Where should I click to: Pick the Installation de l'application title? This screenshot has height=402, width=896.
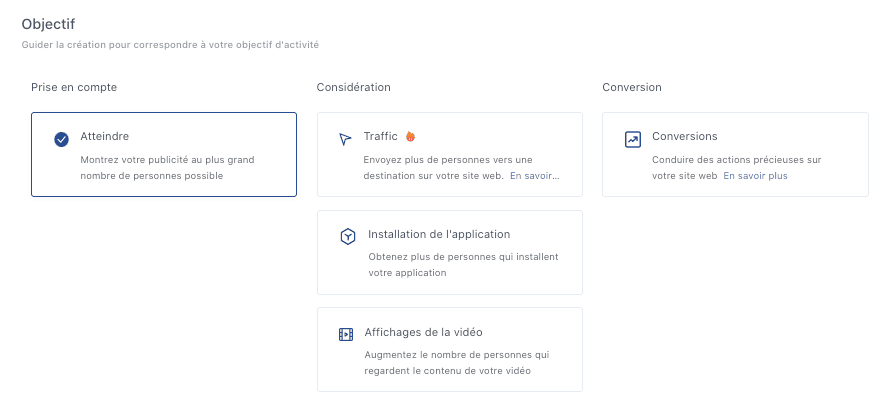point(439,234)
